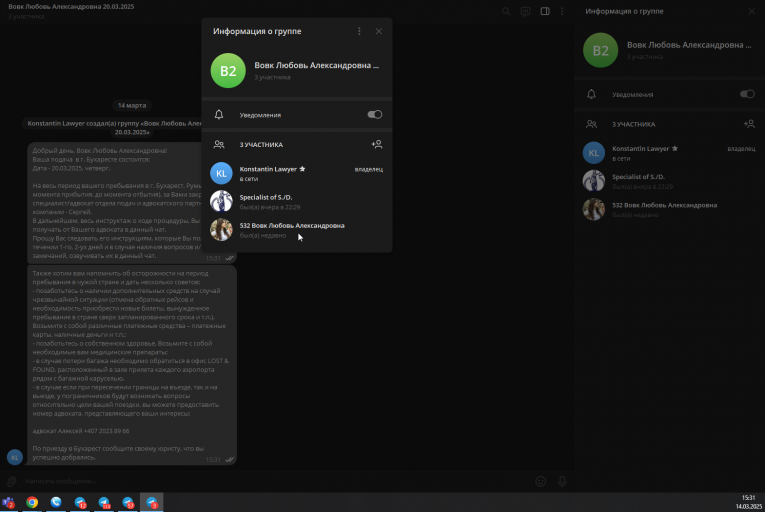765x512 pixels.
Task: Click the add member icon in the dialog
Action: 377,144
